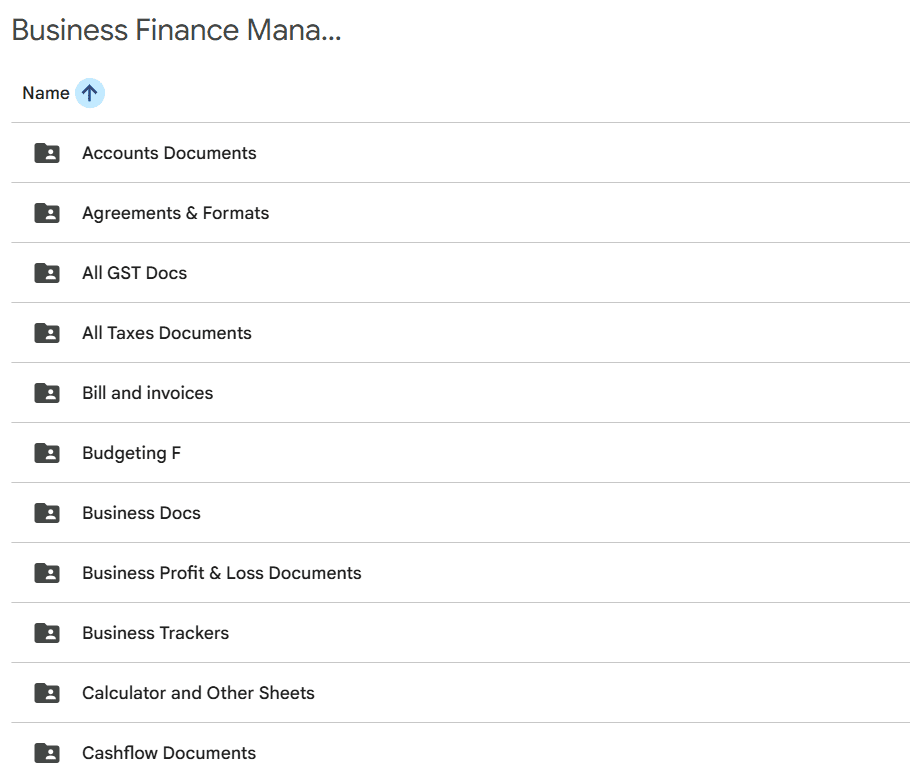Click the shared folder icon beside Accounts Documents
910x777 pixels.
(x=47, y=153)
